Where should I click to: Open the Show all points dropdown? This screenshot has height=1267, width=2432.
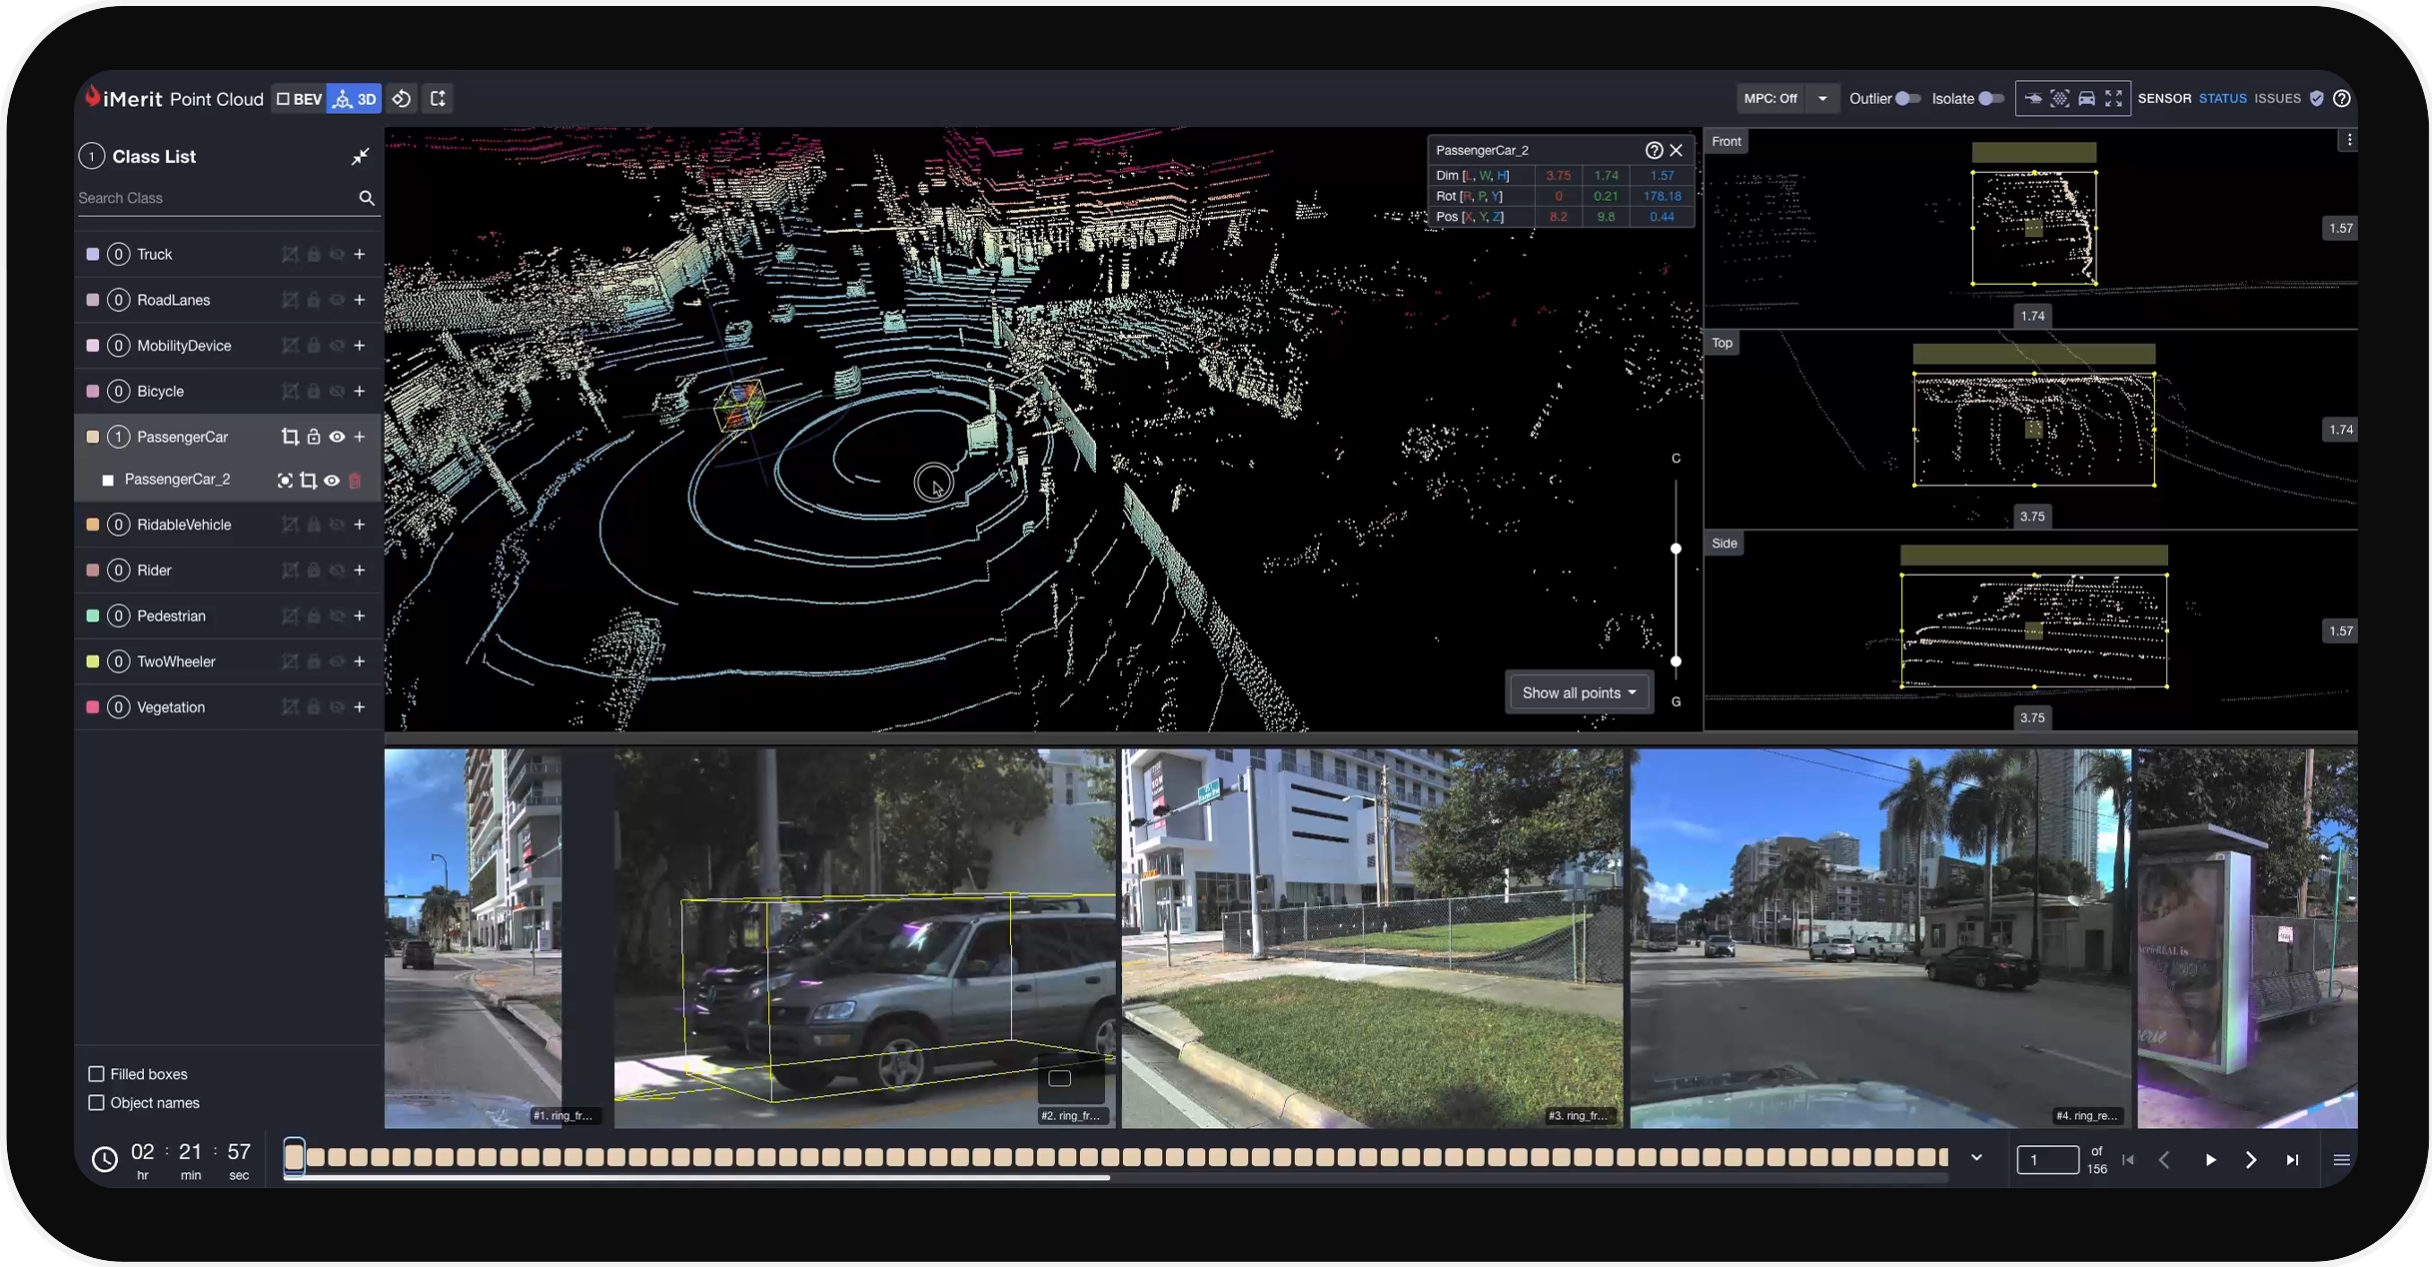click(1577, 692)
